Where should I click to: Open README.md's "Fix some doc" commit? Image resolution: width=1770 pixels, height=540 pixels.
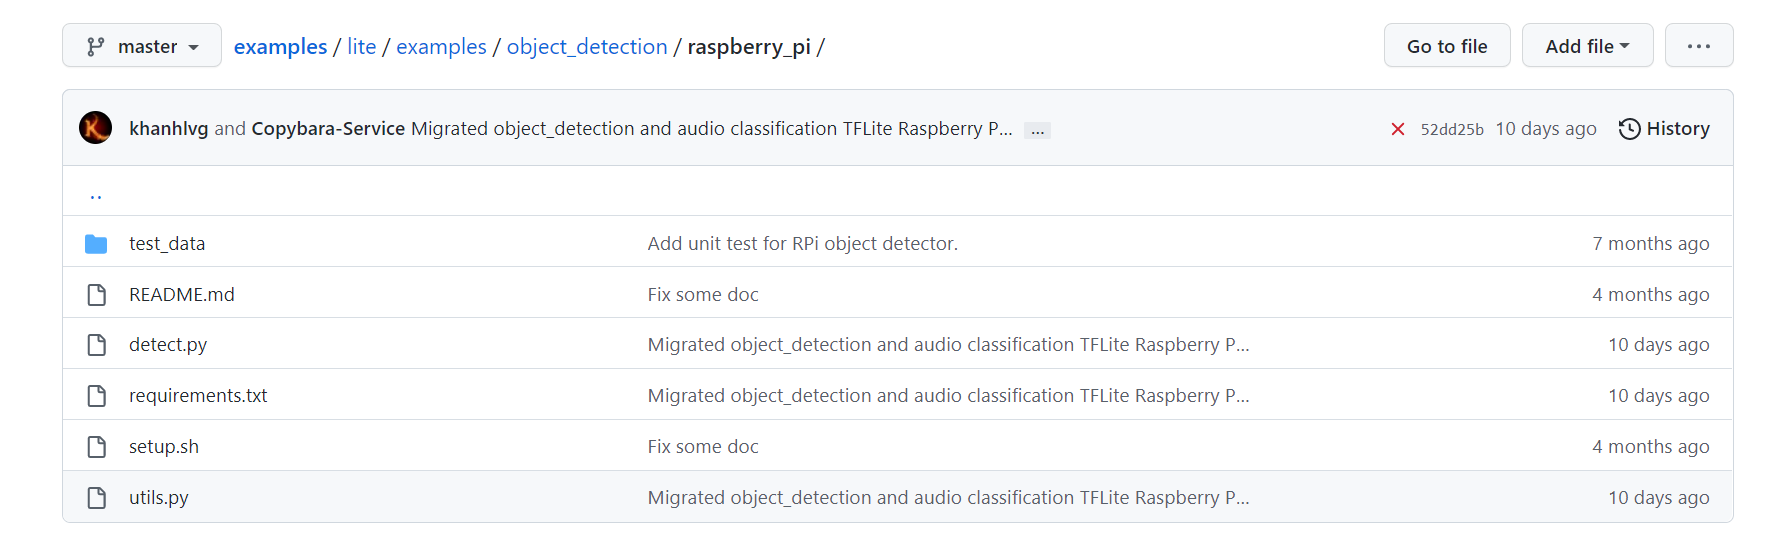coord(702,295)
